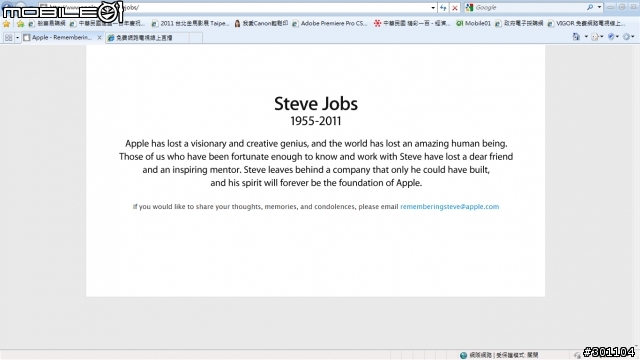Image resolution: width=640 pixels, height=360 pixels.
Task: Click the Internet zone globe in status bar
Action: click(x=463, y=355)
